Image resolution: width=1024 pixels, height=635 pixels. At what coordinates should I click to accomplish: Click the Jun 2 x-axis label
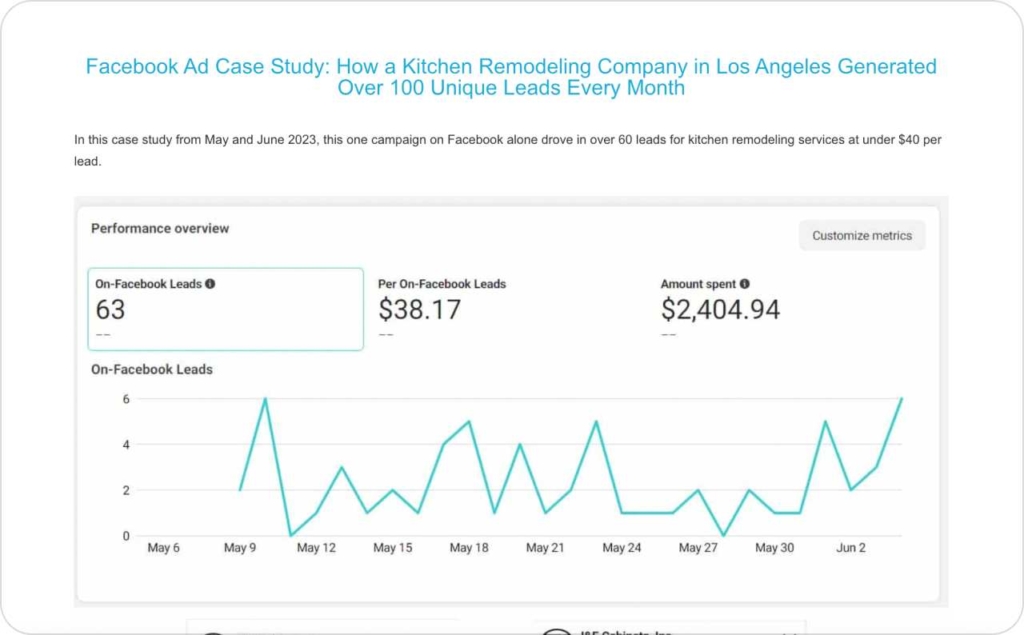[851, 548]
